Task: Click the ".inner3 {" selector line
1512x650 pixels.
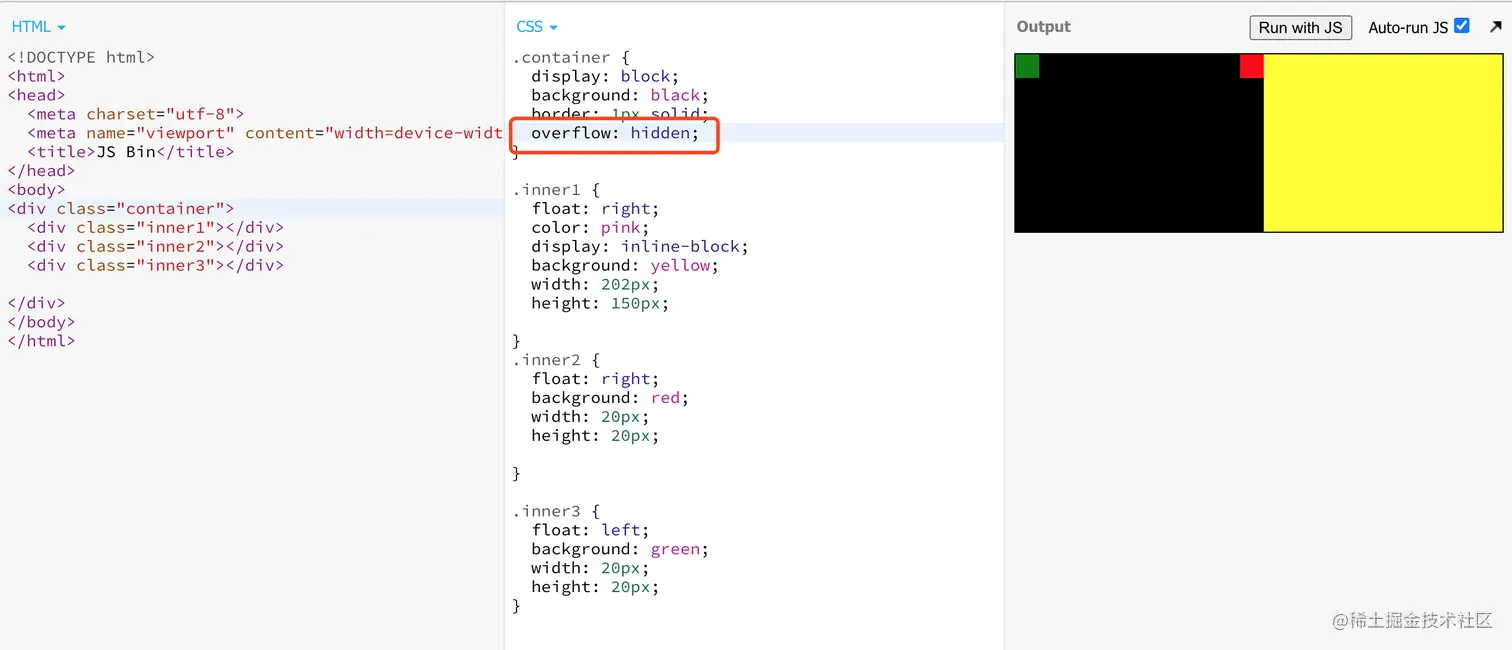Action: point(556,511)
